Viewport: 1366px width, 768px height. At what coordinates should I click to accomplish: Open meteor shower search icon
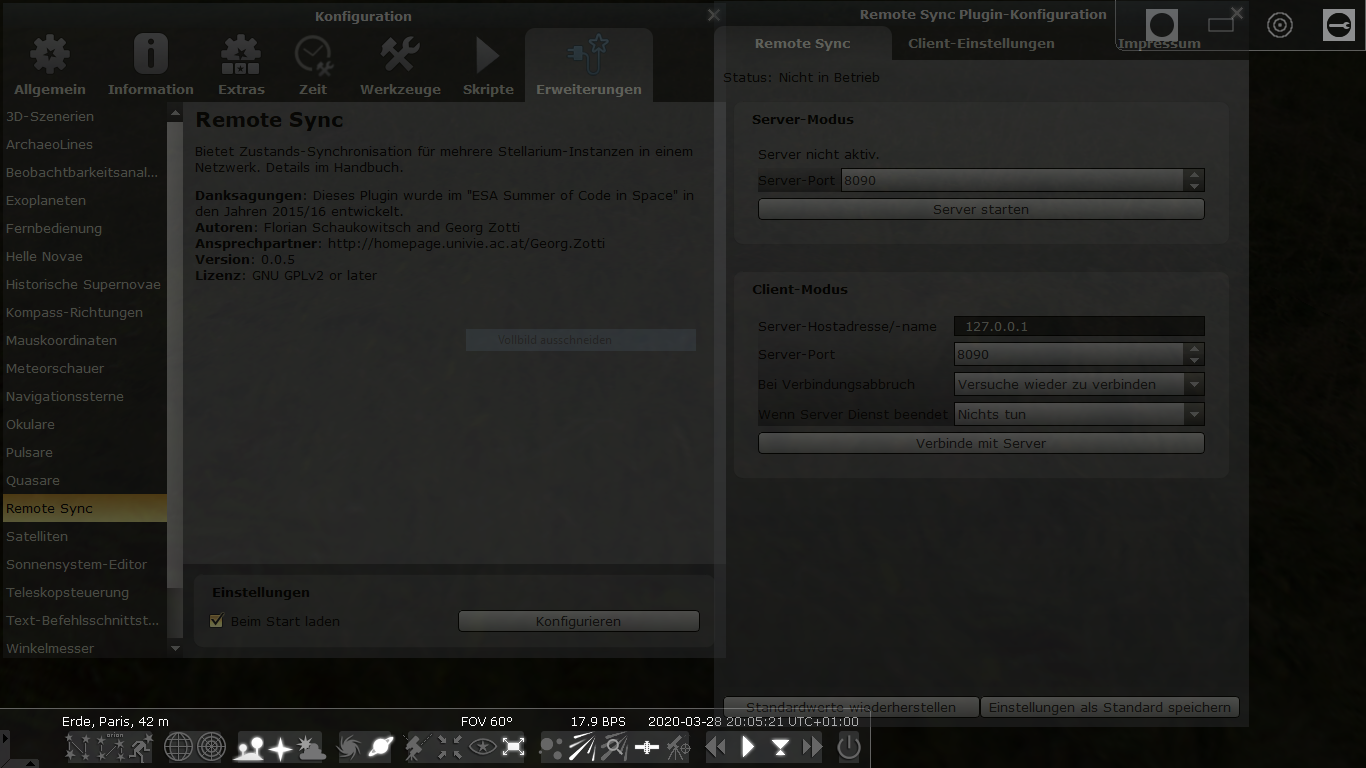click(x=614, y=747)
